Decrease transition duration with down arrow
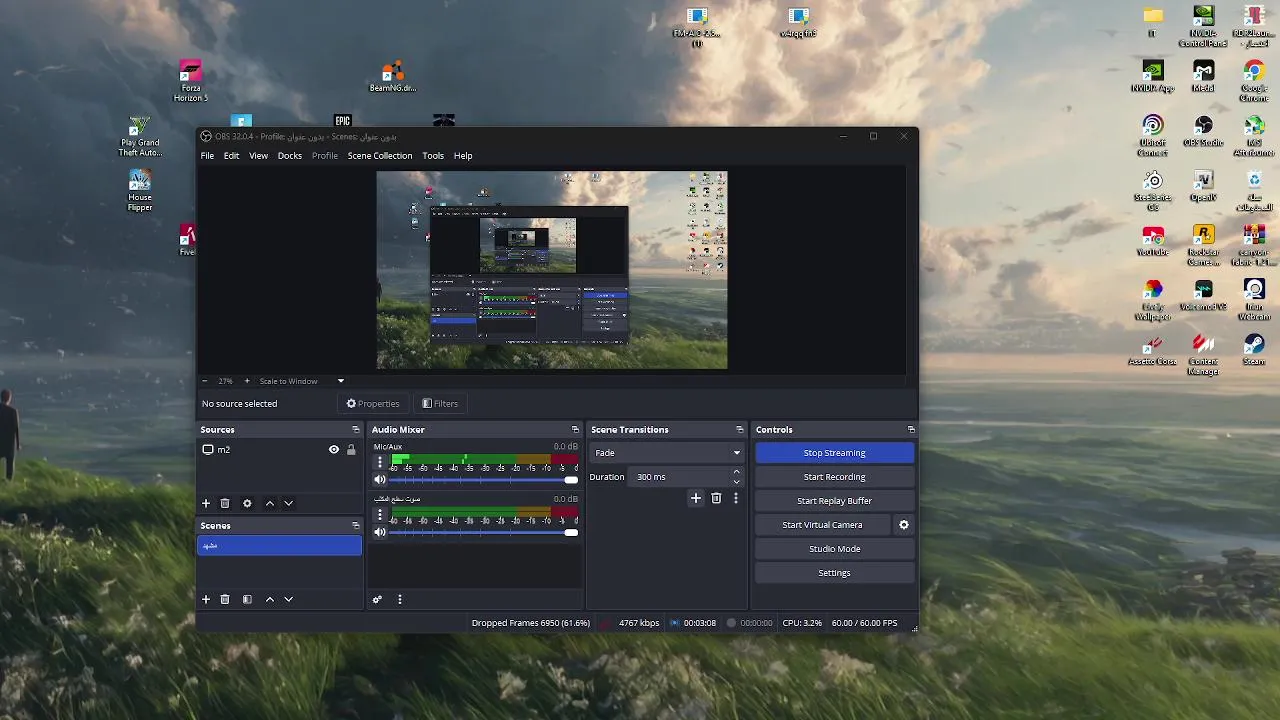1280x720 pixels. click(737, 482)
